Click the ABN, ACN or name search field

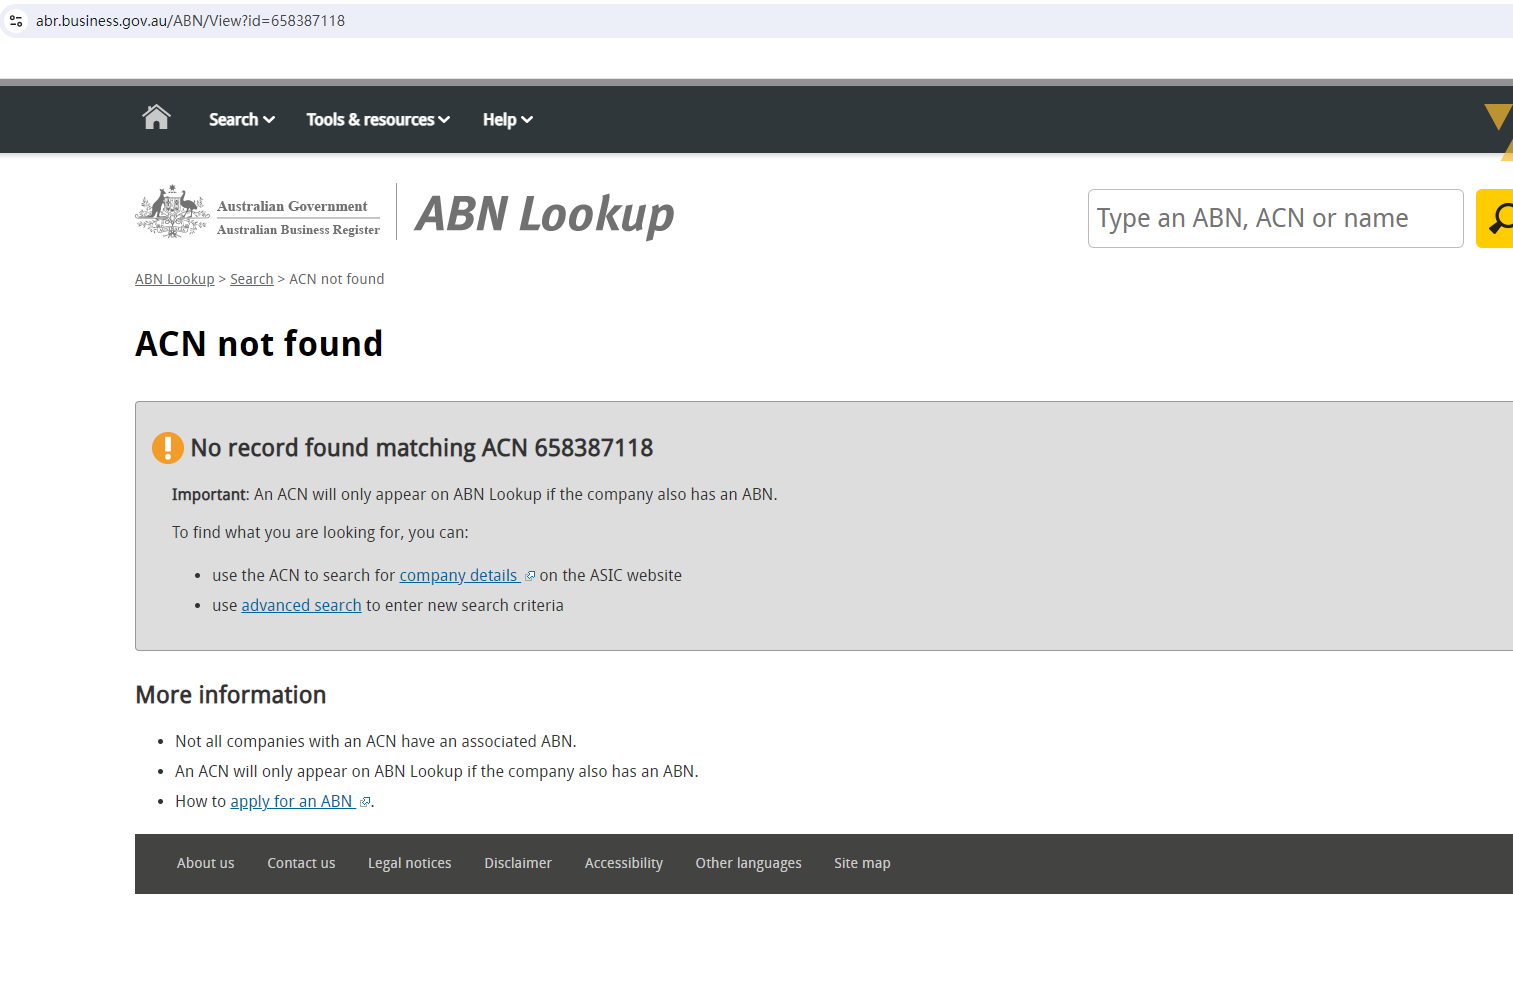[1274, 218]
